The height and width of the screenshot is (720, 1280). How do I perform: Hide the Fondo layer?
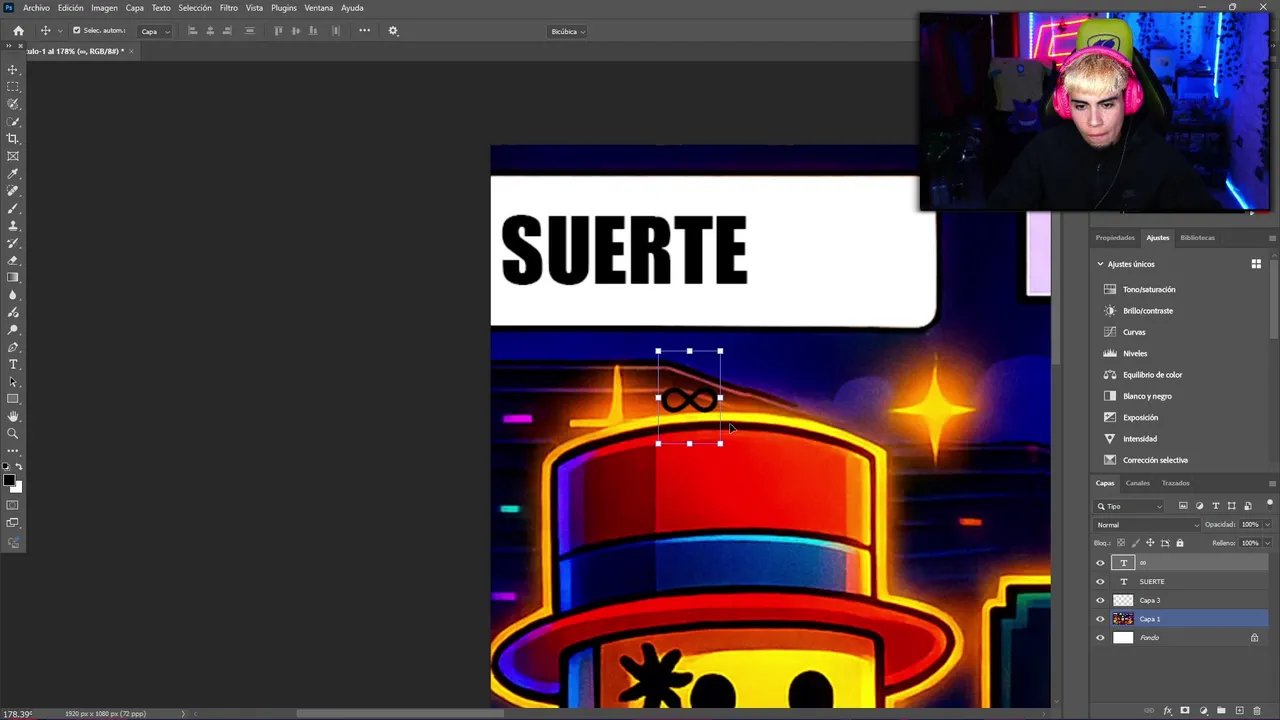[x=1100, y=638]
